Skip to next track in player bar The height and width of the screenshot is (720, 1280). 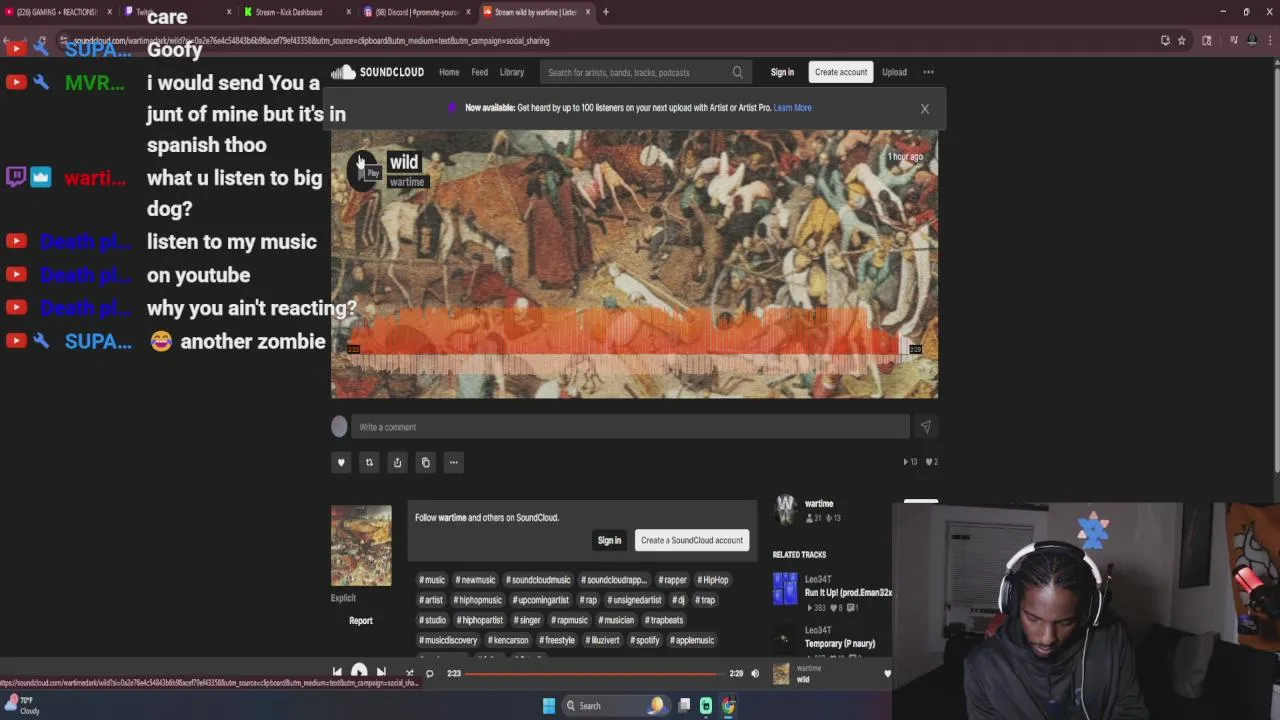tap(381, 673)
